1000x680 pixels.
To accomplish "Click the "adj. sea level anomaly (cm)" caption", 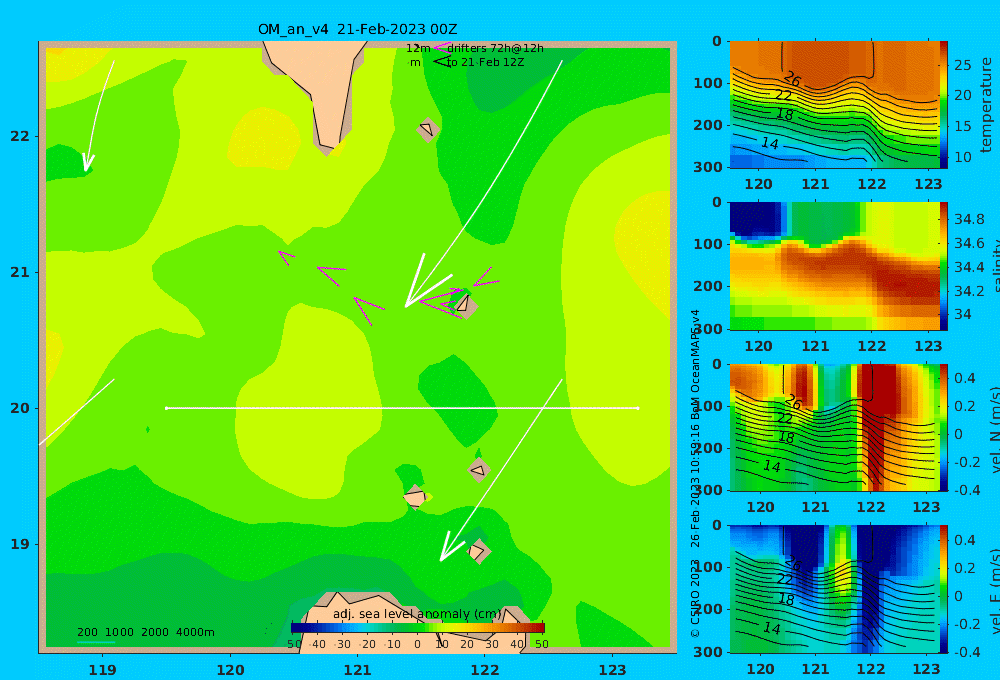I will tap(417, 614).
